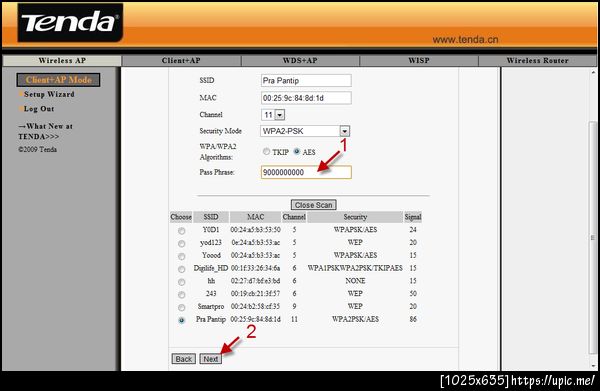Click WPA1PSKWPA2PSK/TKIPAES security cell
The width and height of the screenshot is (600, 391).
[355, 268]
